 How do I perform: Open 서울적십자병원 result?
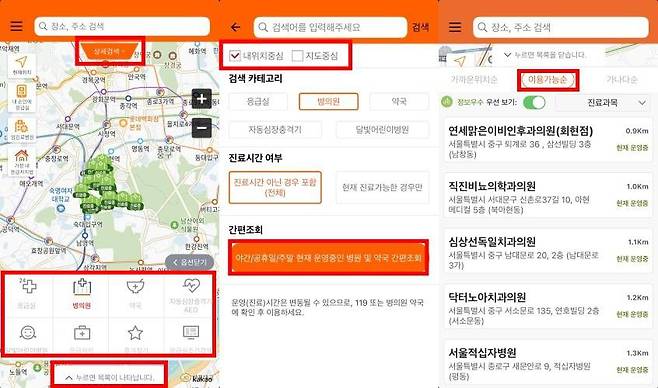[x=548, y=363]
